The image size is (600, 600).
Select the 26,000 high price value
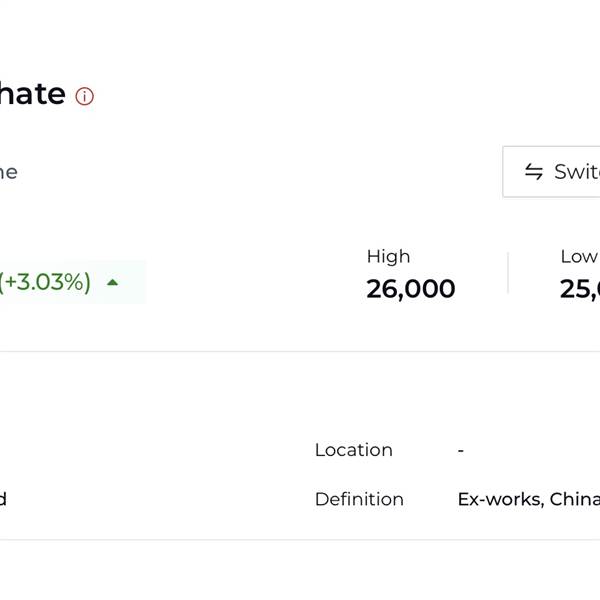pos(410,289)
